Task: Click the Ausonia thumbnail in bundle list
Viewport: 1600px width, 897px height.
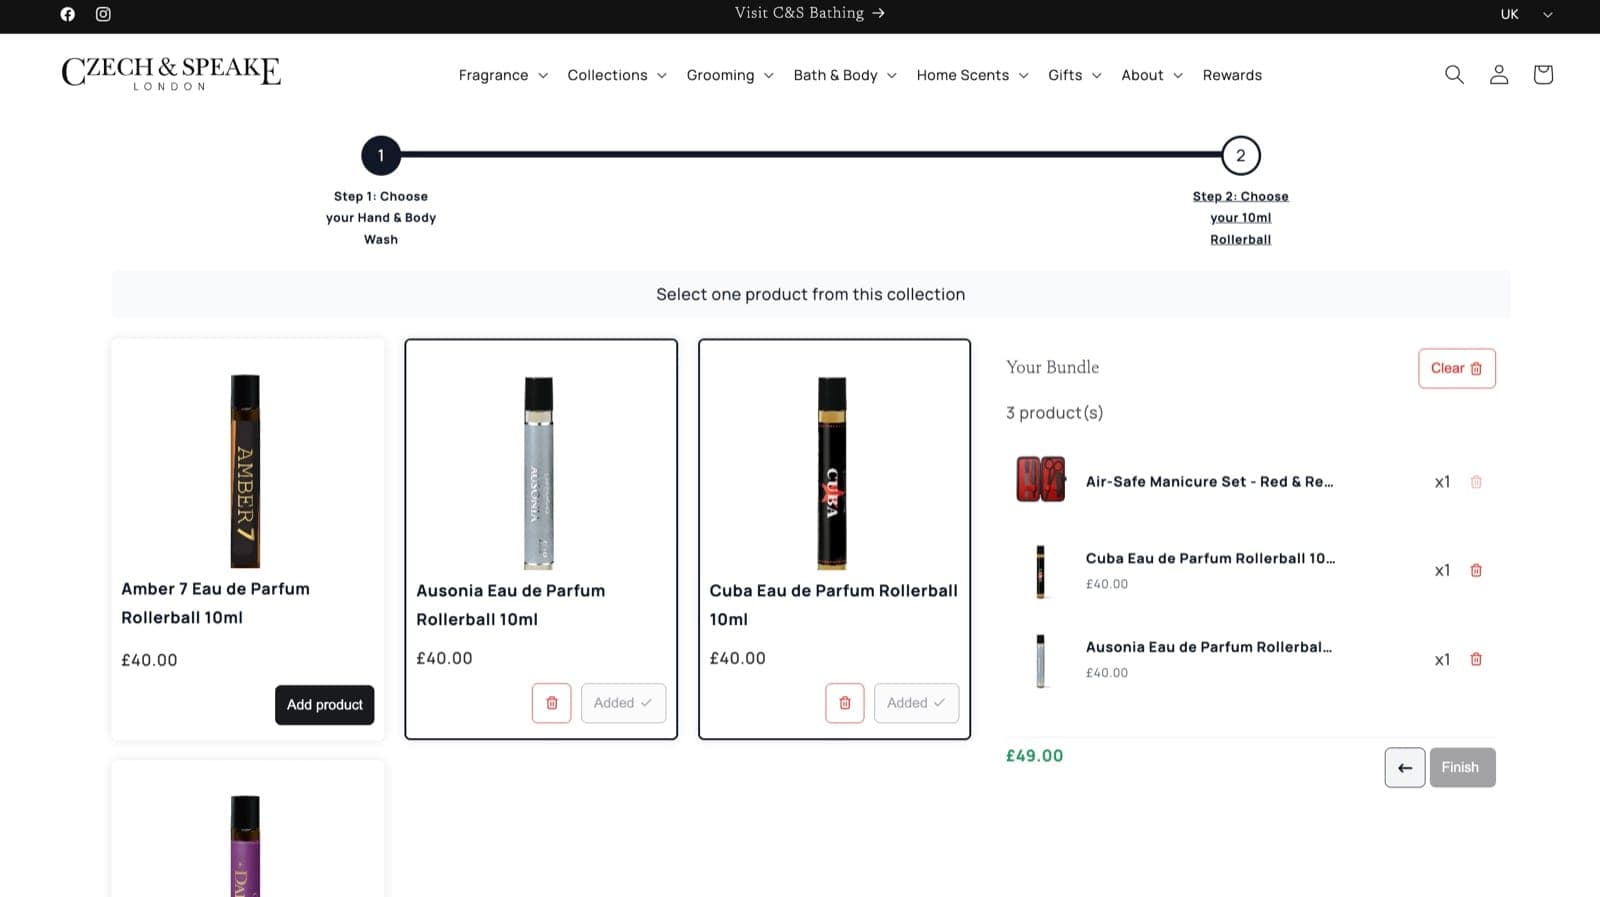Action: point(1041,661)
